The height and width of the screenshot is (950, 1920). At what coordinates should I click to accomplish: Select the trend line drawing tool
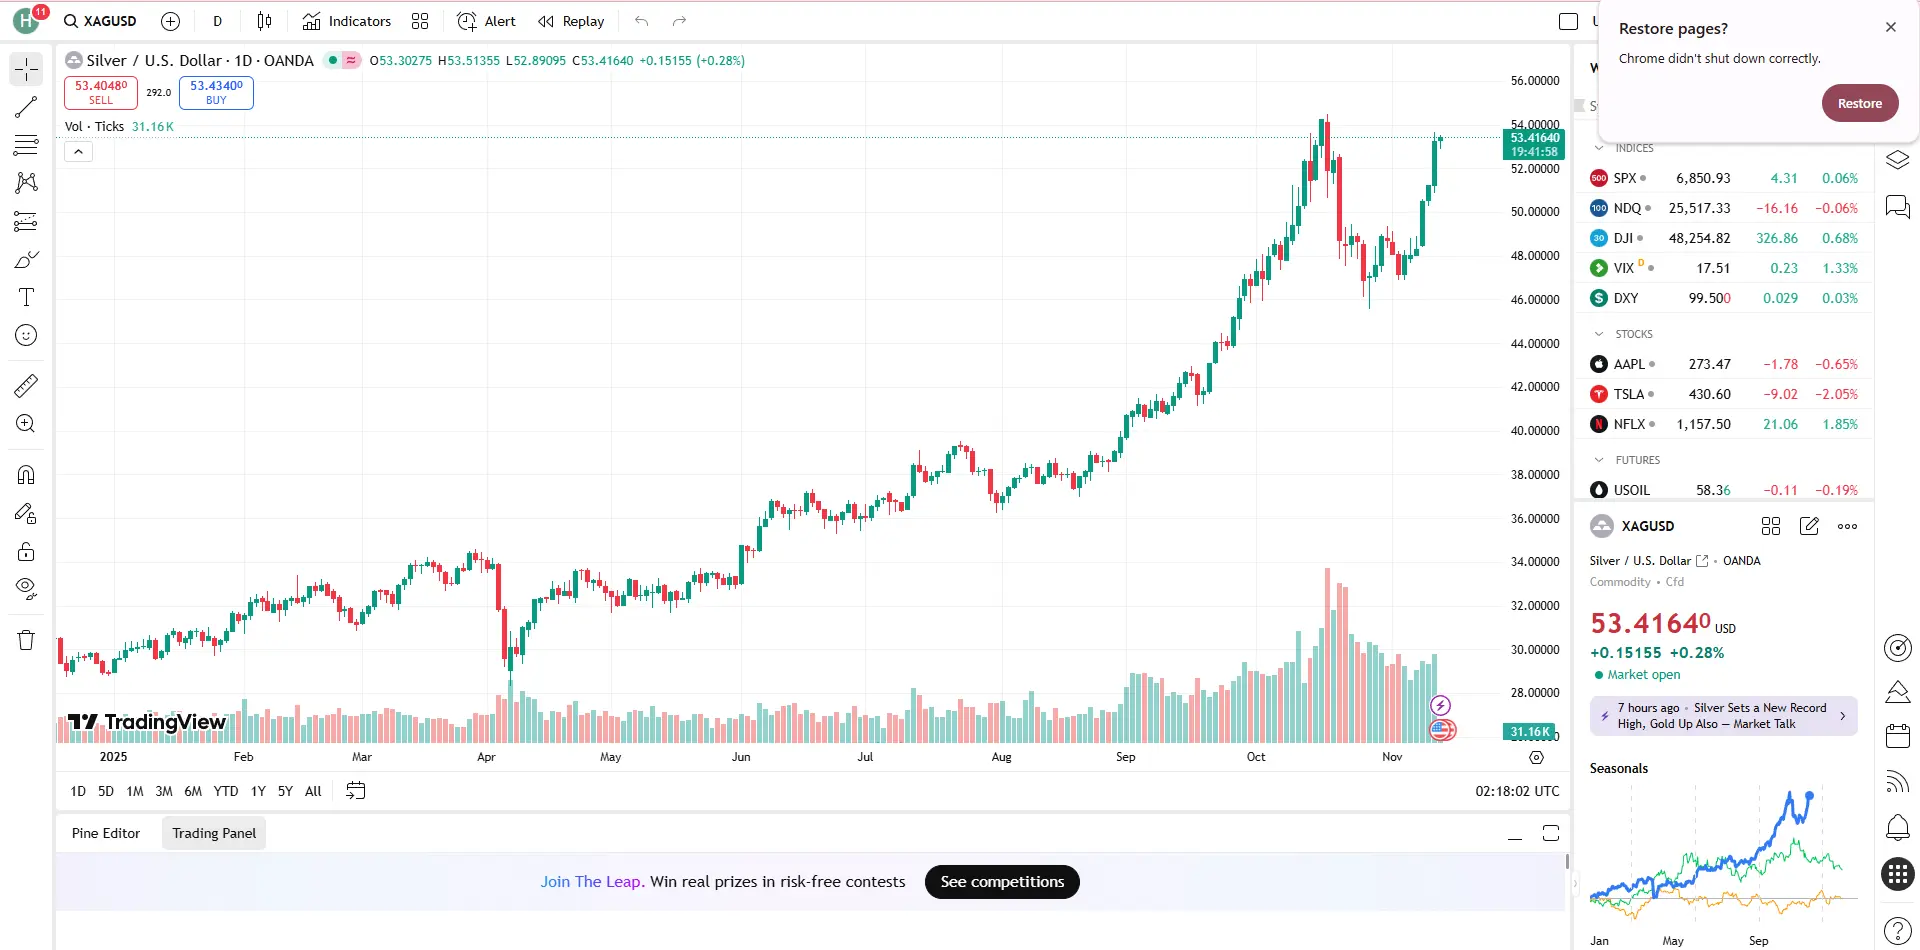[26, 107]
